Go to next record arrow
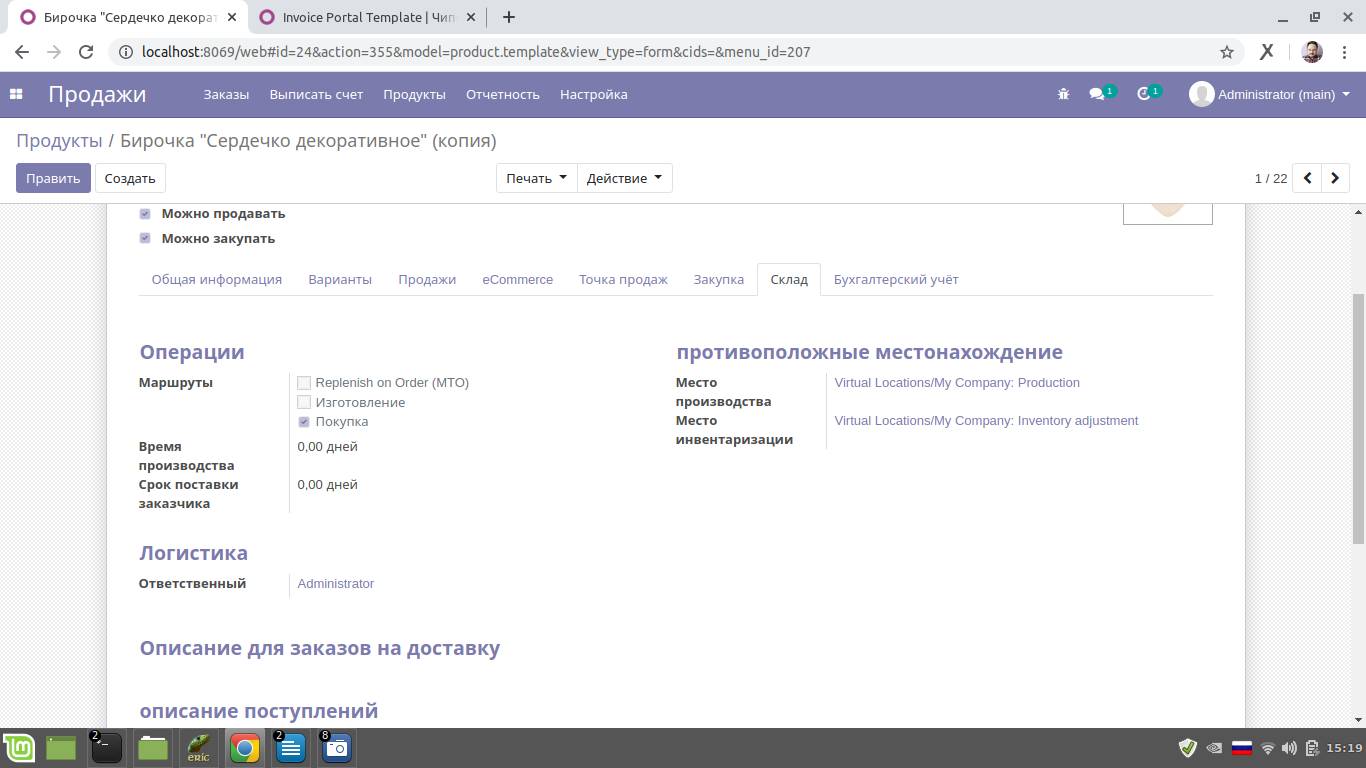1366x768 pixels. [1335, 178]
